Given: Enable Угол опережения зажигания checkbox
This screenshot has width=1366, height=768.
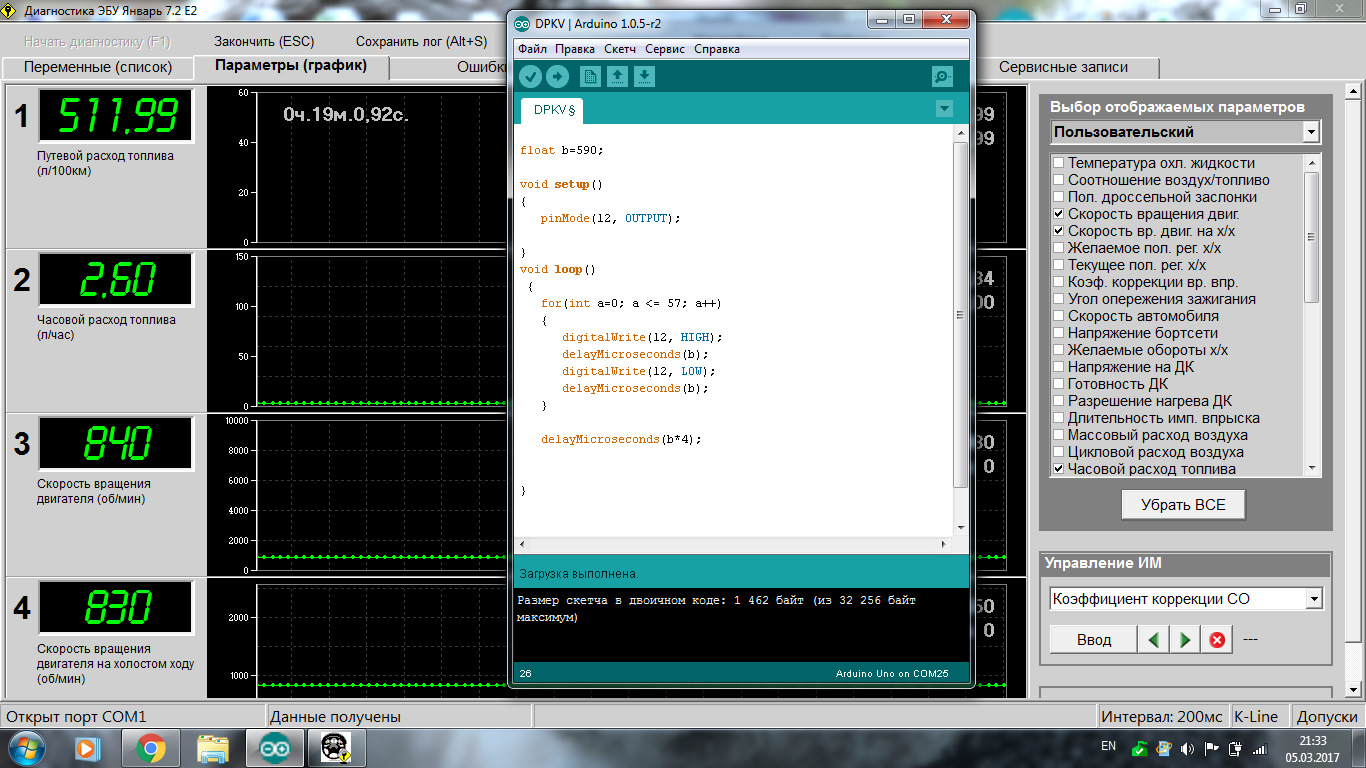Looking at the screenshot, I should tap(1059, 299).
